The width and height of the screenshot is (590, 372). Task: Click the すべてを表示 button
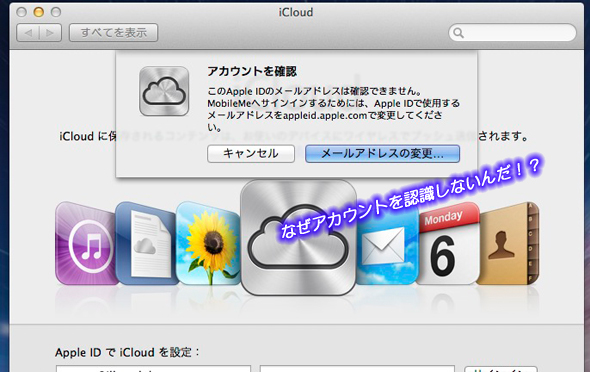click(x=114, y=33)
